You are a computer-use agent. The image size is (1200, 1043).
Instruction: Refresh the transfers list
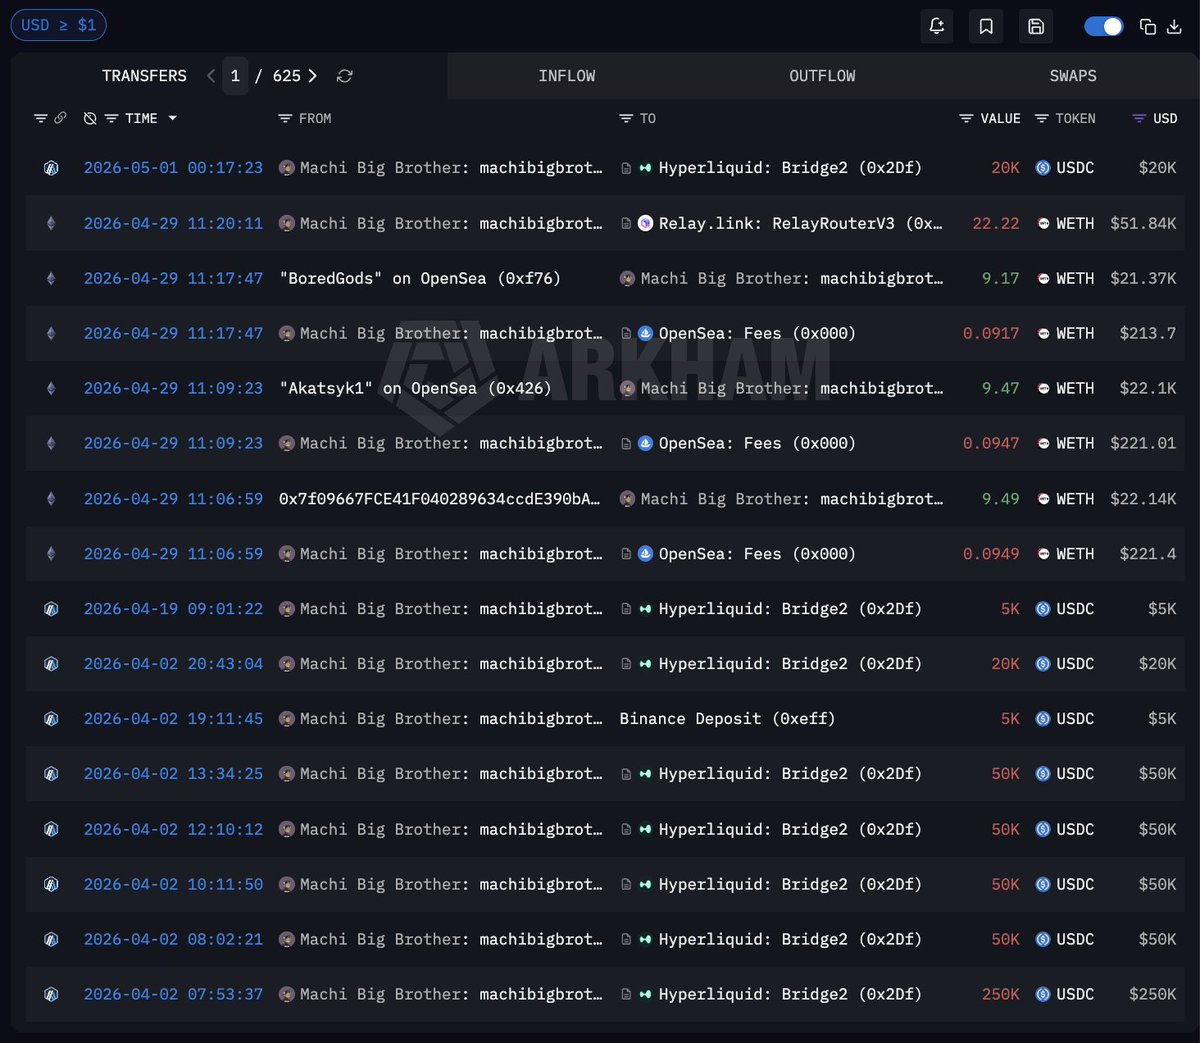pyautogui.click(x=345, y=76)
